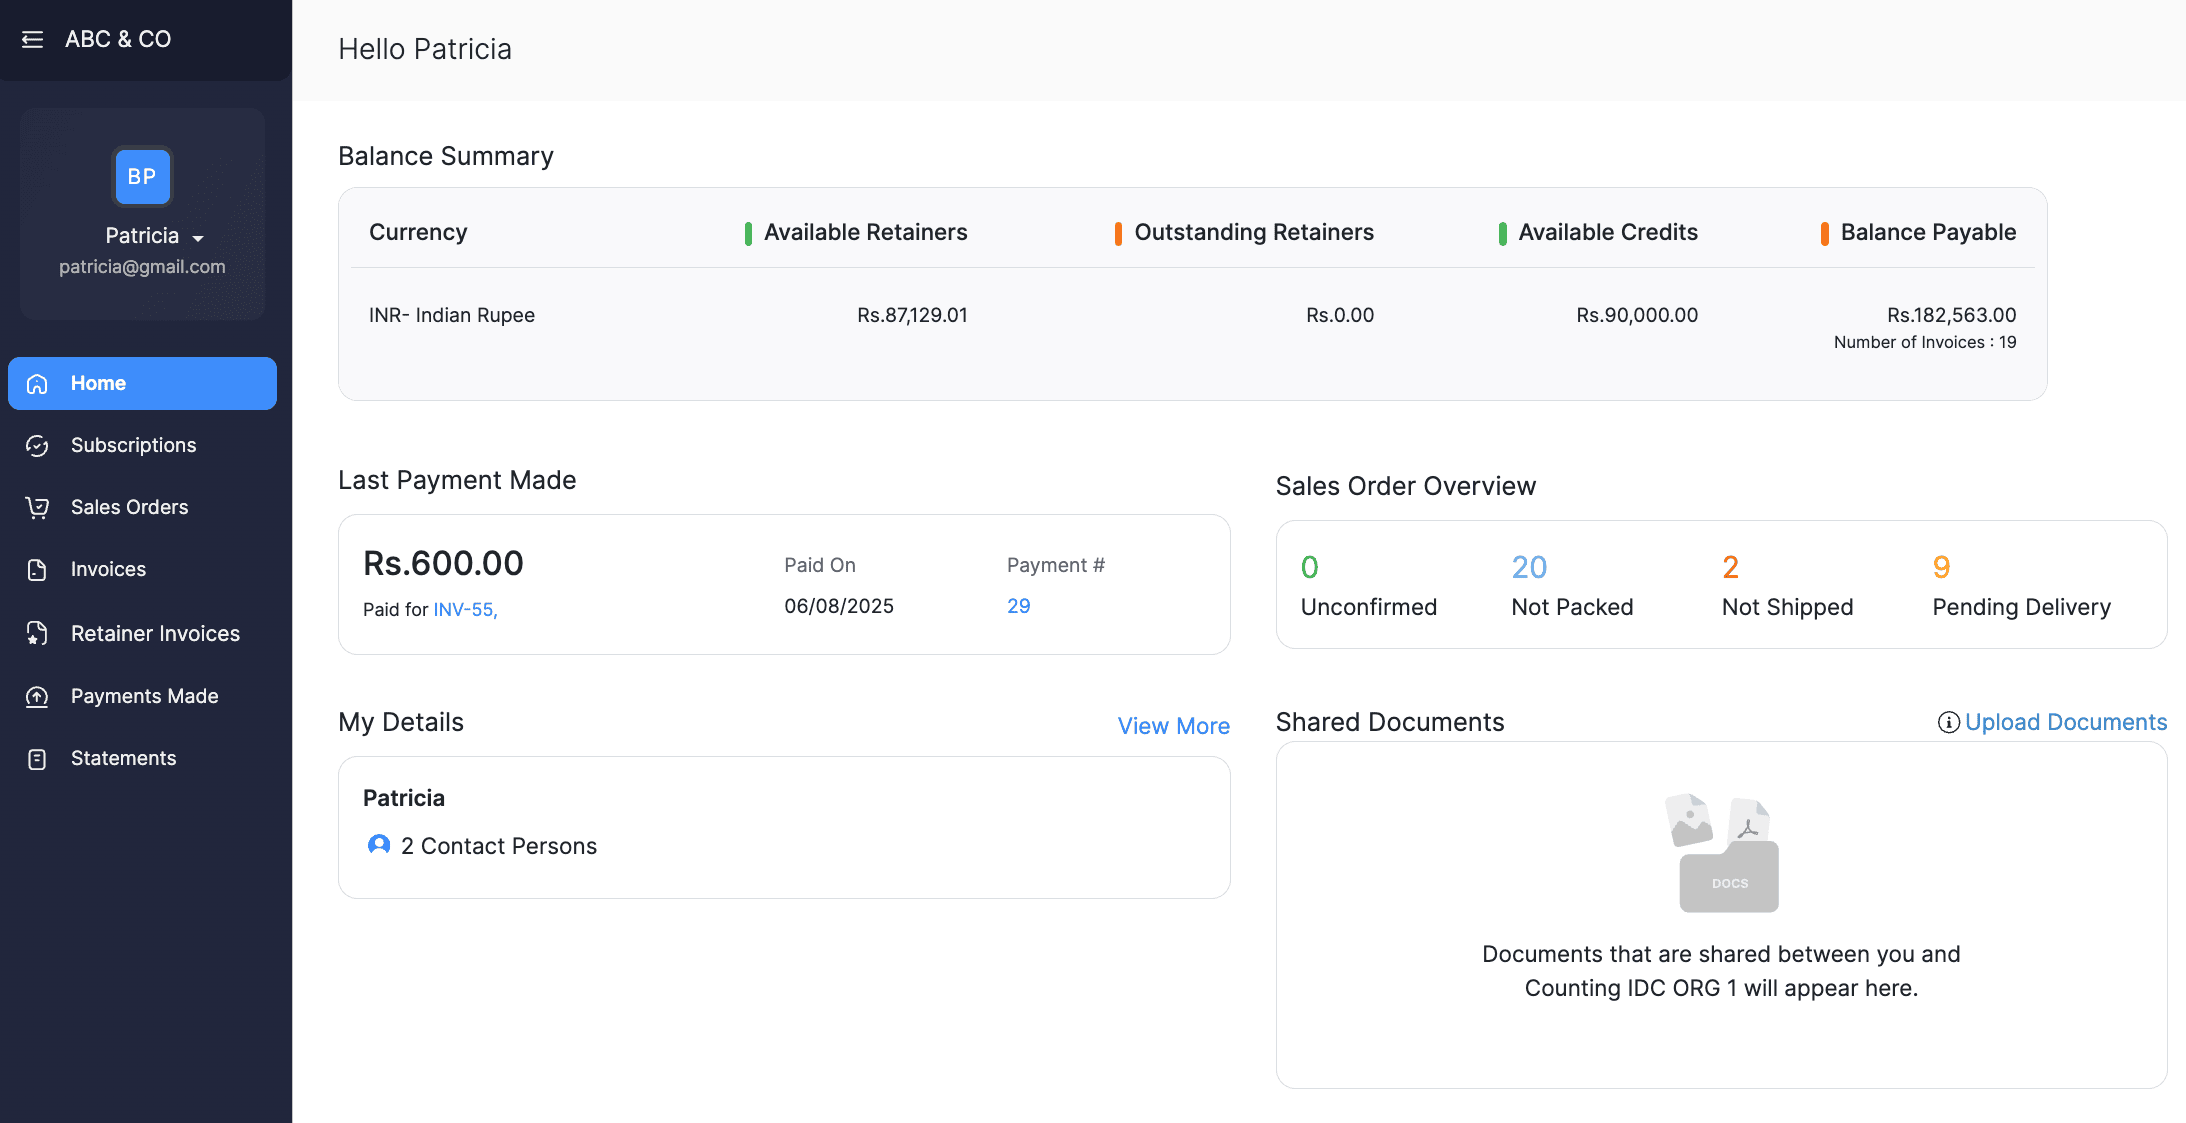Click payment number 29 link
Viewport: 2186px width, 1123px height.
tap(1018, 605)
